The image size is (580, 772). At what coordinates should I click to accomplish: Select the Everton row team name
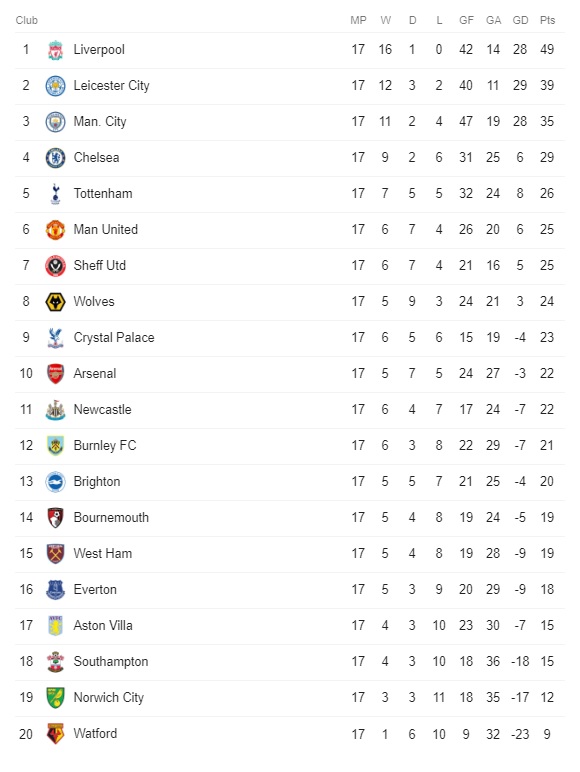pos(95,589)
